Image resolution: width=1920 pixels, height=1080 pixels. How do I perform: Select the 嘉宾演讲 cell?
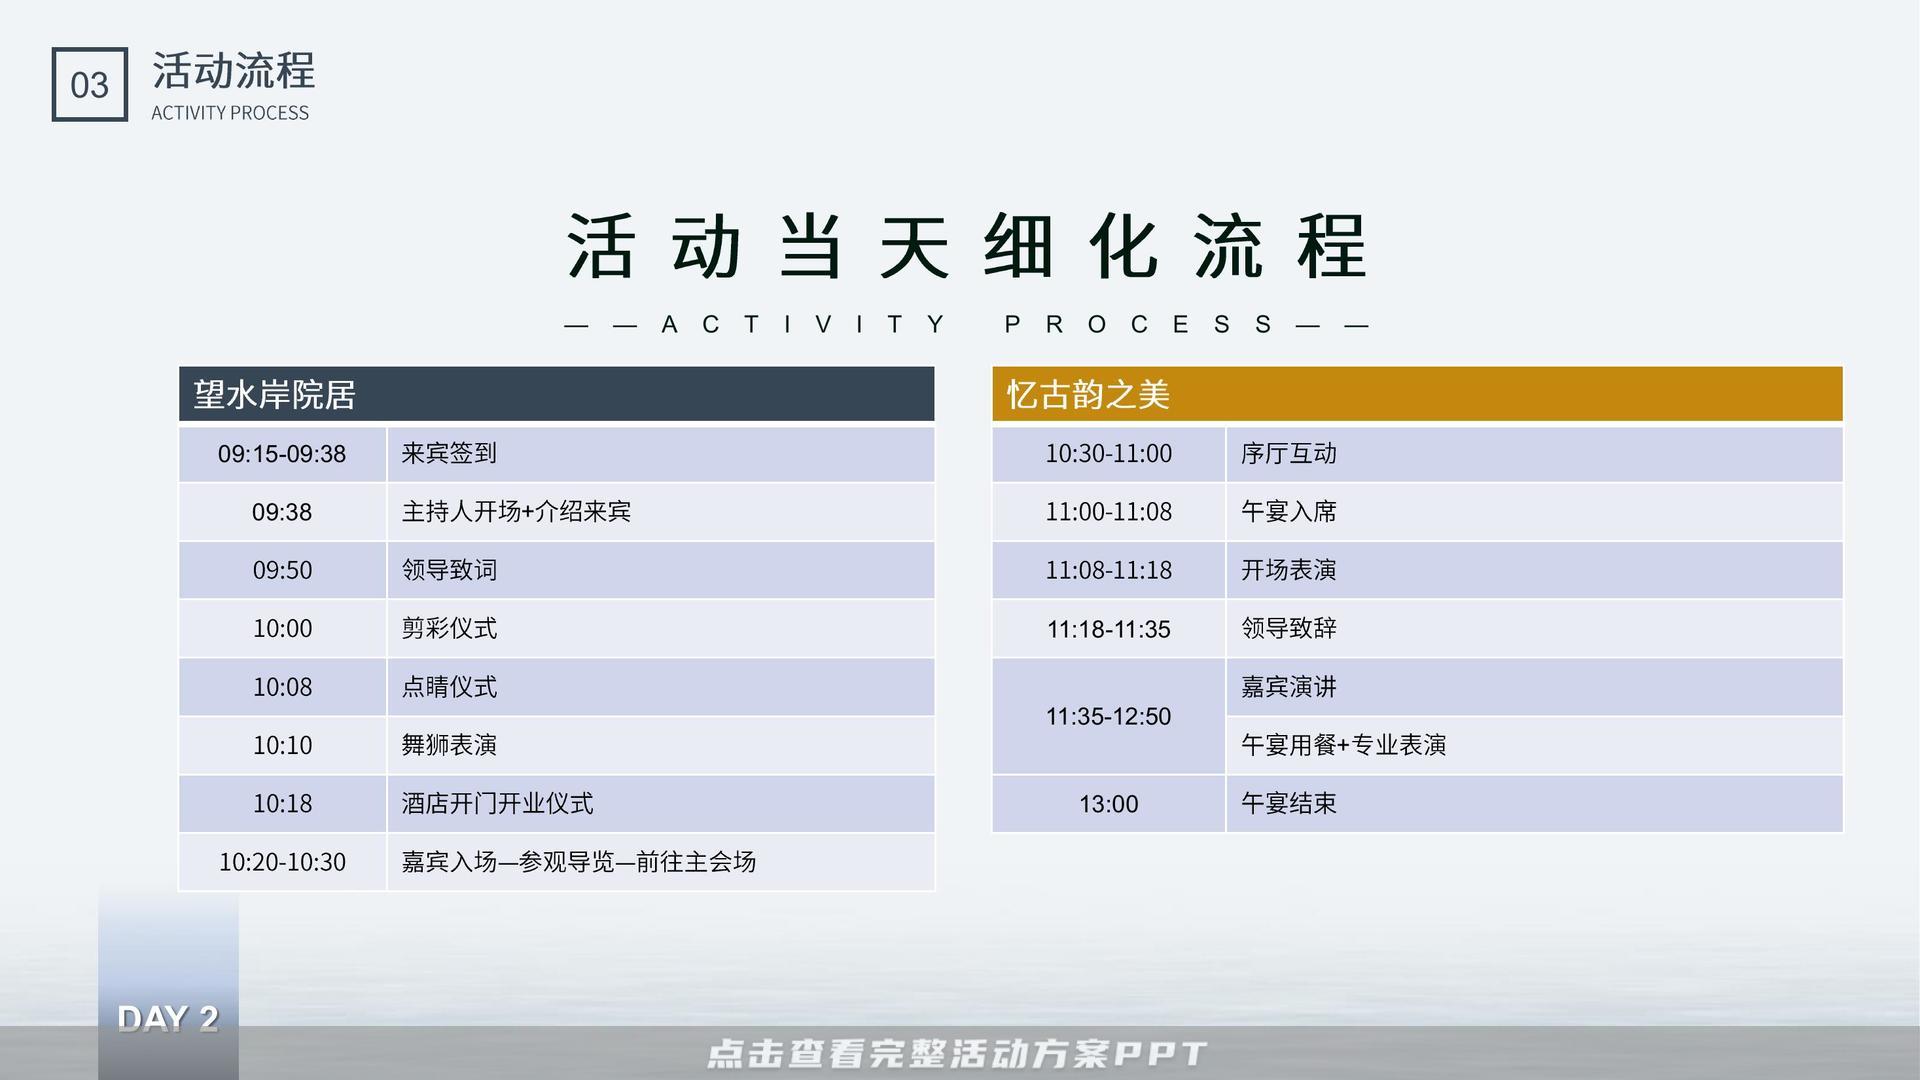coord(1534,687)
